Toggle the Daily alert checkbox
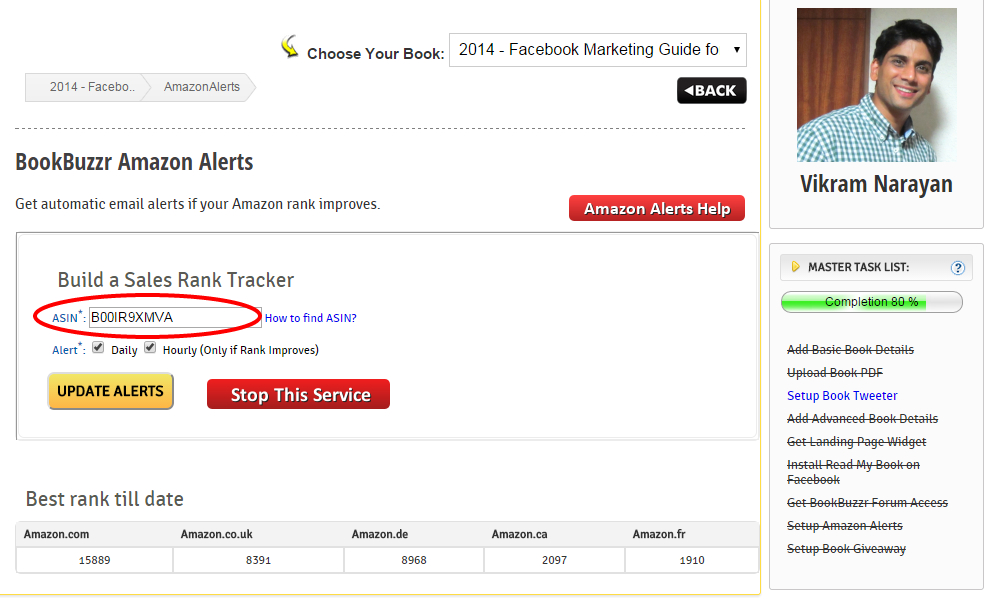The image size is (996, 613). coord(98,347)
